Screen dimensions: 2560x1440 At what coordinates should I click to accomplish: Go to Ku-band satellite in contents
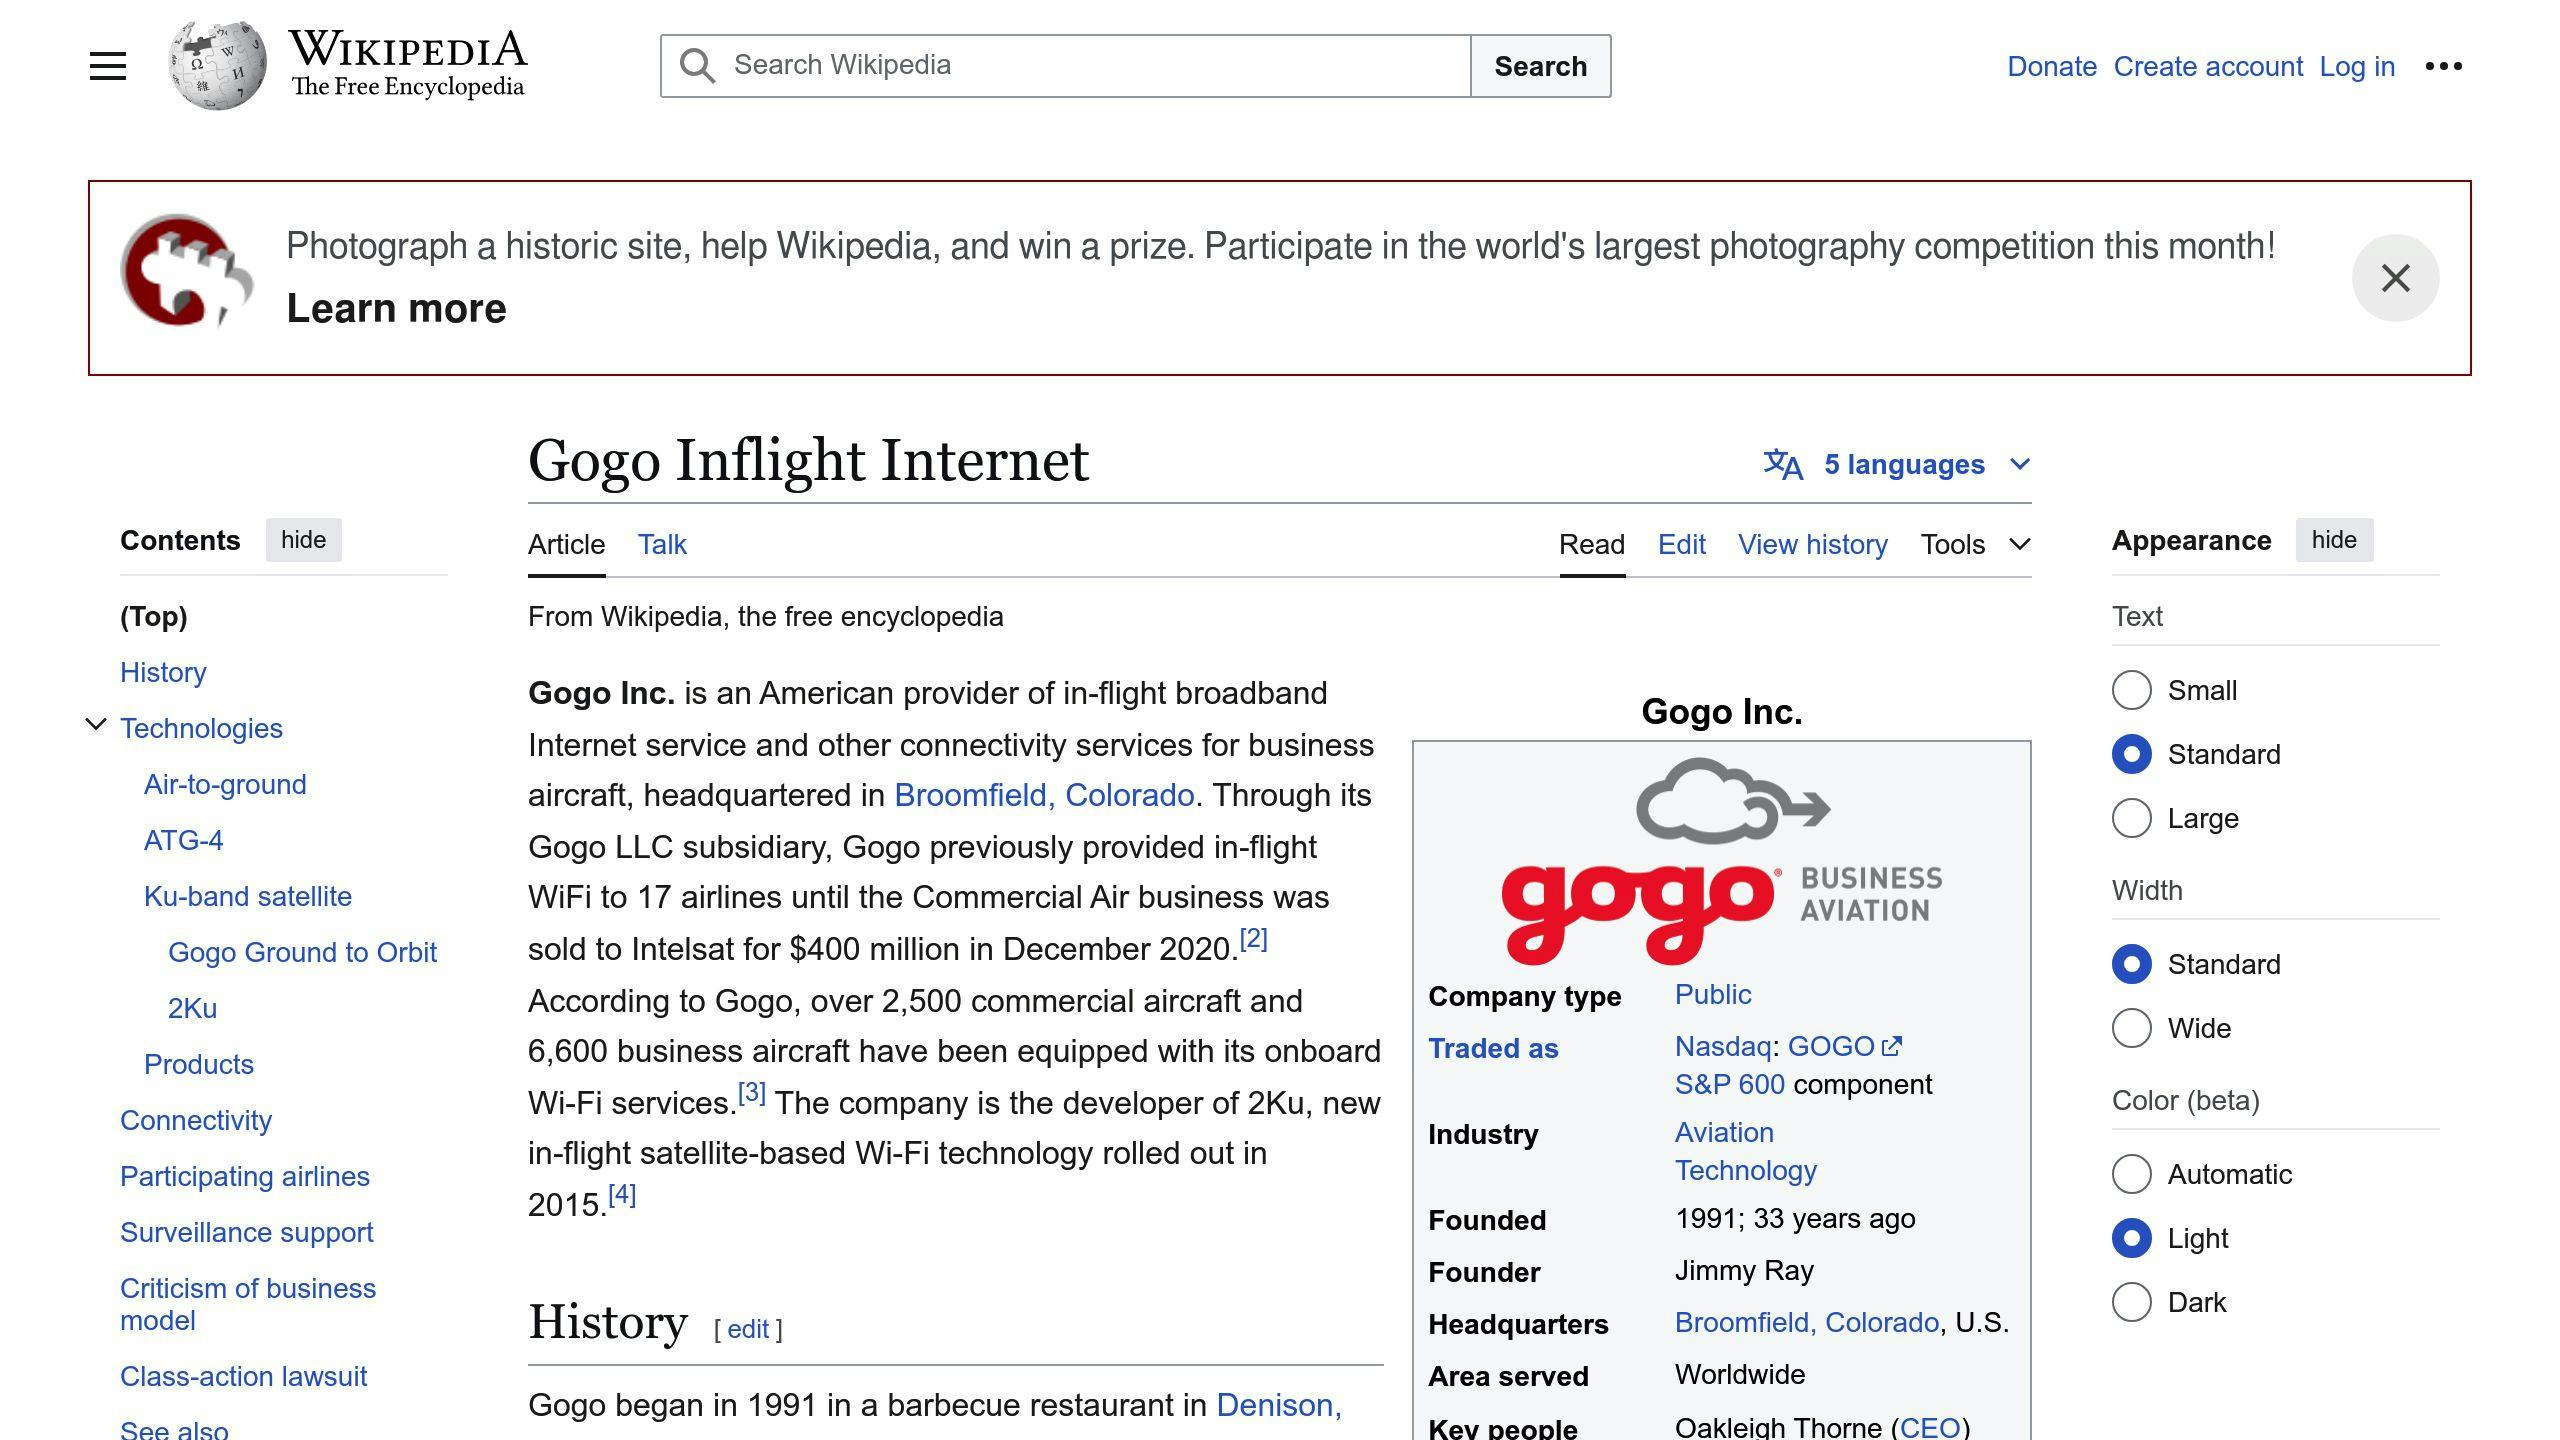pos(248,896)
